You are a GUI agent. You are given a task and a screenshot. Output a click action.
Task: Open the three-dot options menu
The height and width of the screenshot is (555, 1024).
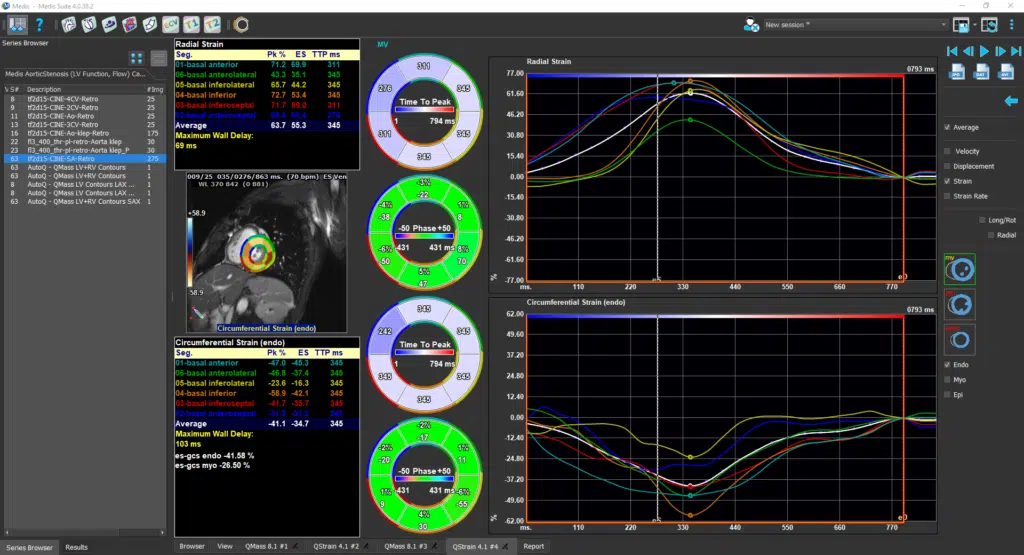tap(1010, 24)
